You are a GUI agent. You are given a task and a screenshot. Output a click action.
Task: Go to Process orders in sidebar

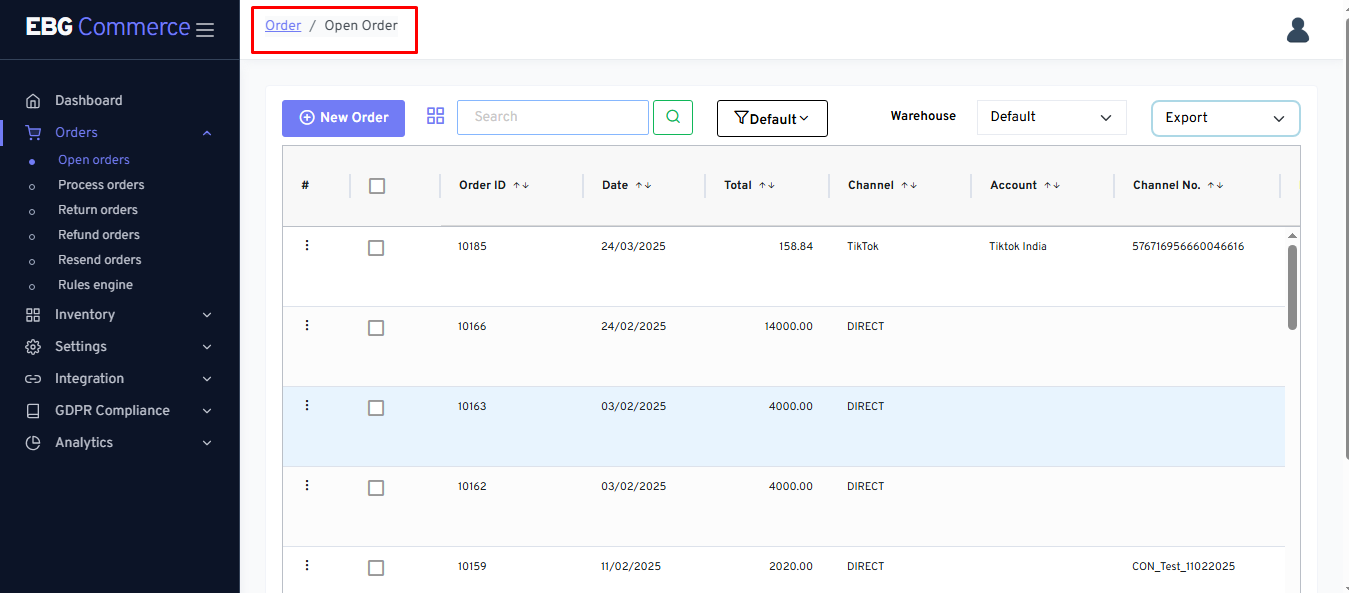coord(101,185)
